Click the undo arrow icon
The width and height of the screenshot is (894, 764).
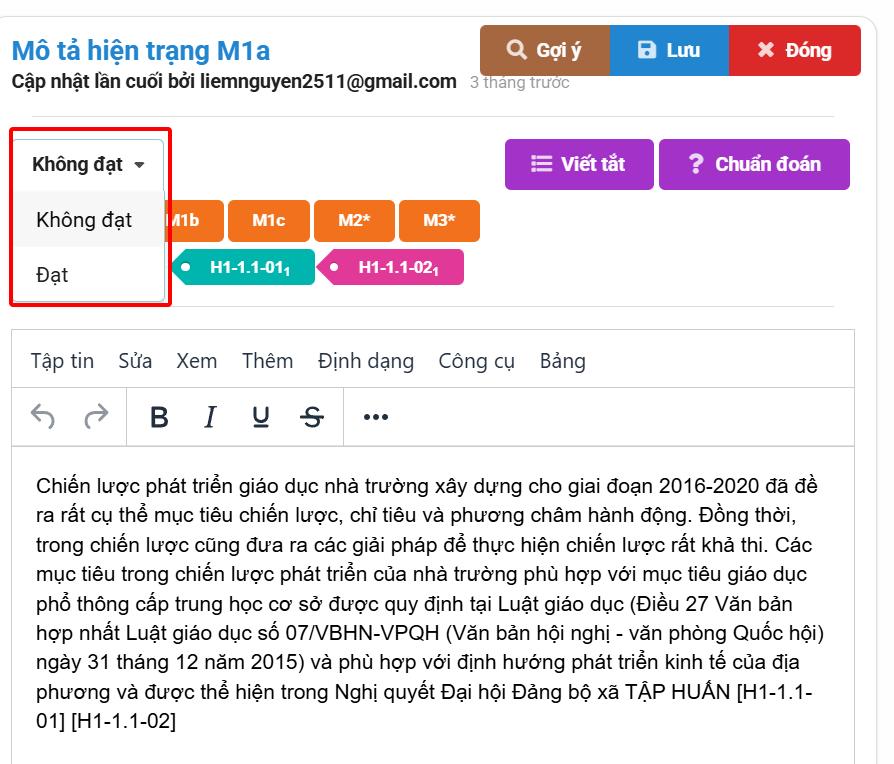(43, 417)
